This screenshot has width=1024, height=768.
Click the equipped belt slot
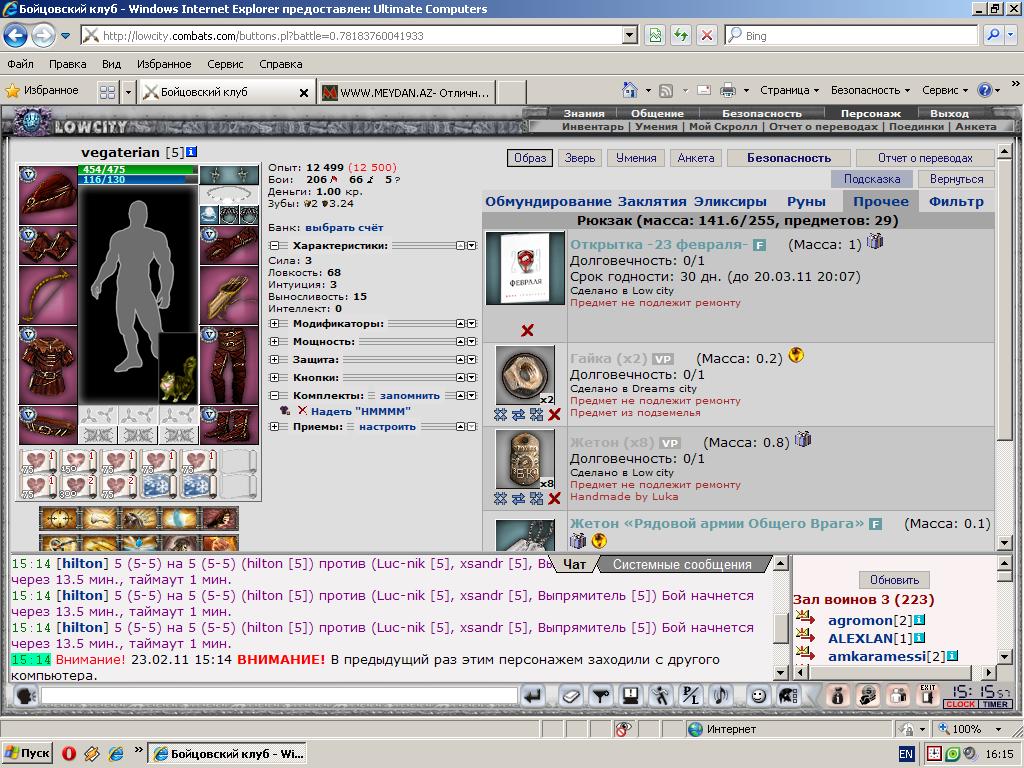48,424
